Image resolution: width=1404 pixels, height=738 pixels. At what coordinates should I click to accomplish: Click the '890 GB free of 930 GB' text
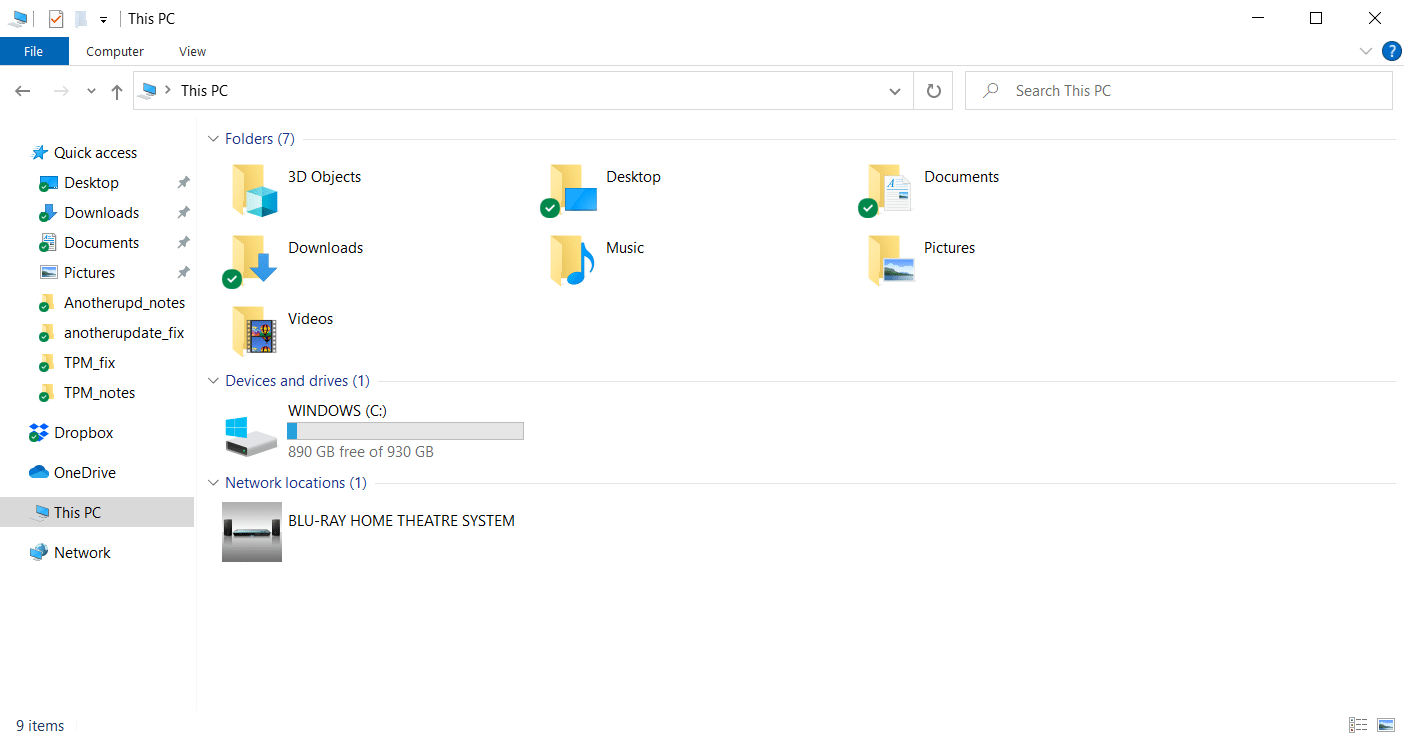(x=361, y=452)
